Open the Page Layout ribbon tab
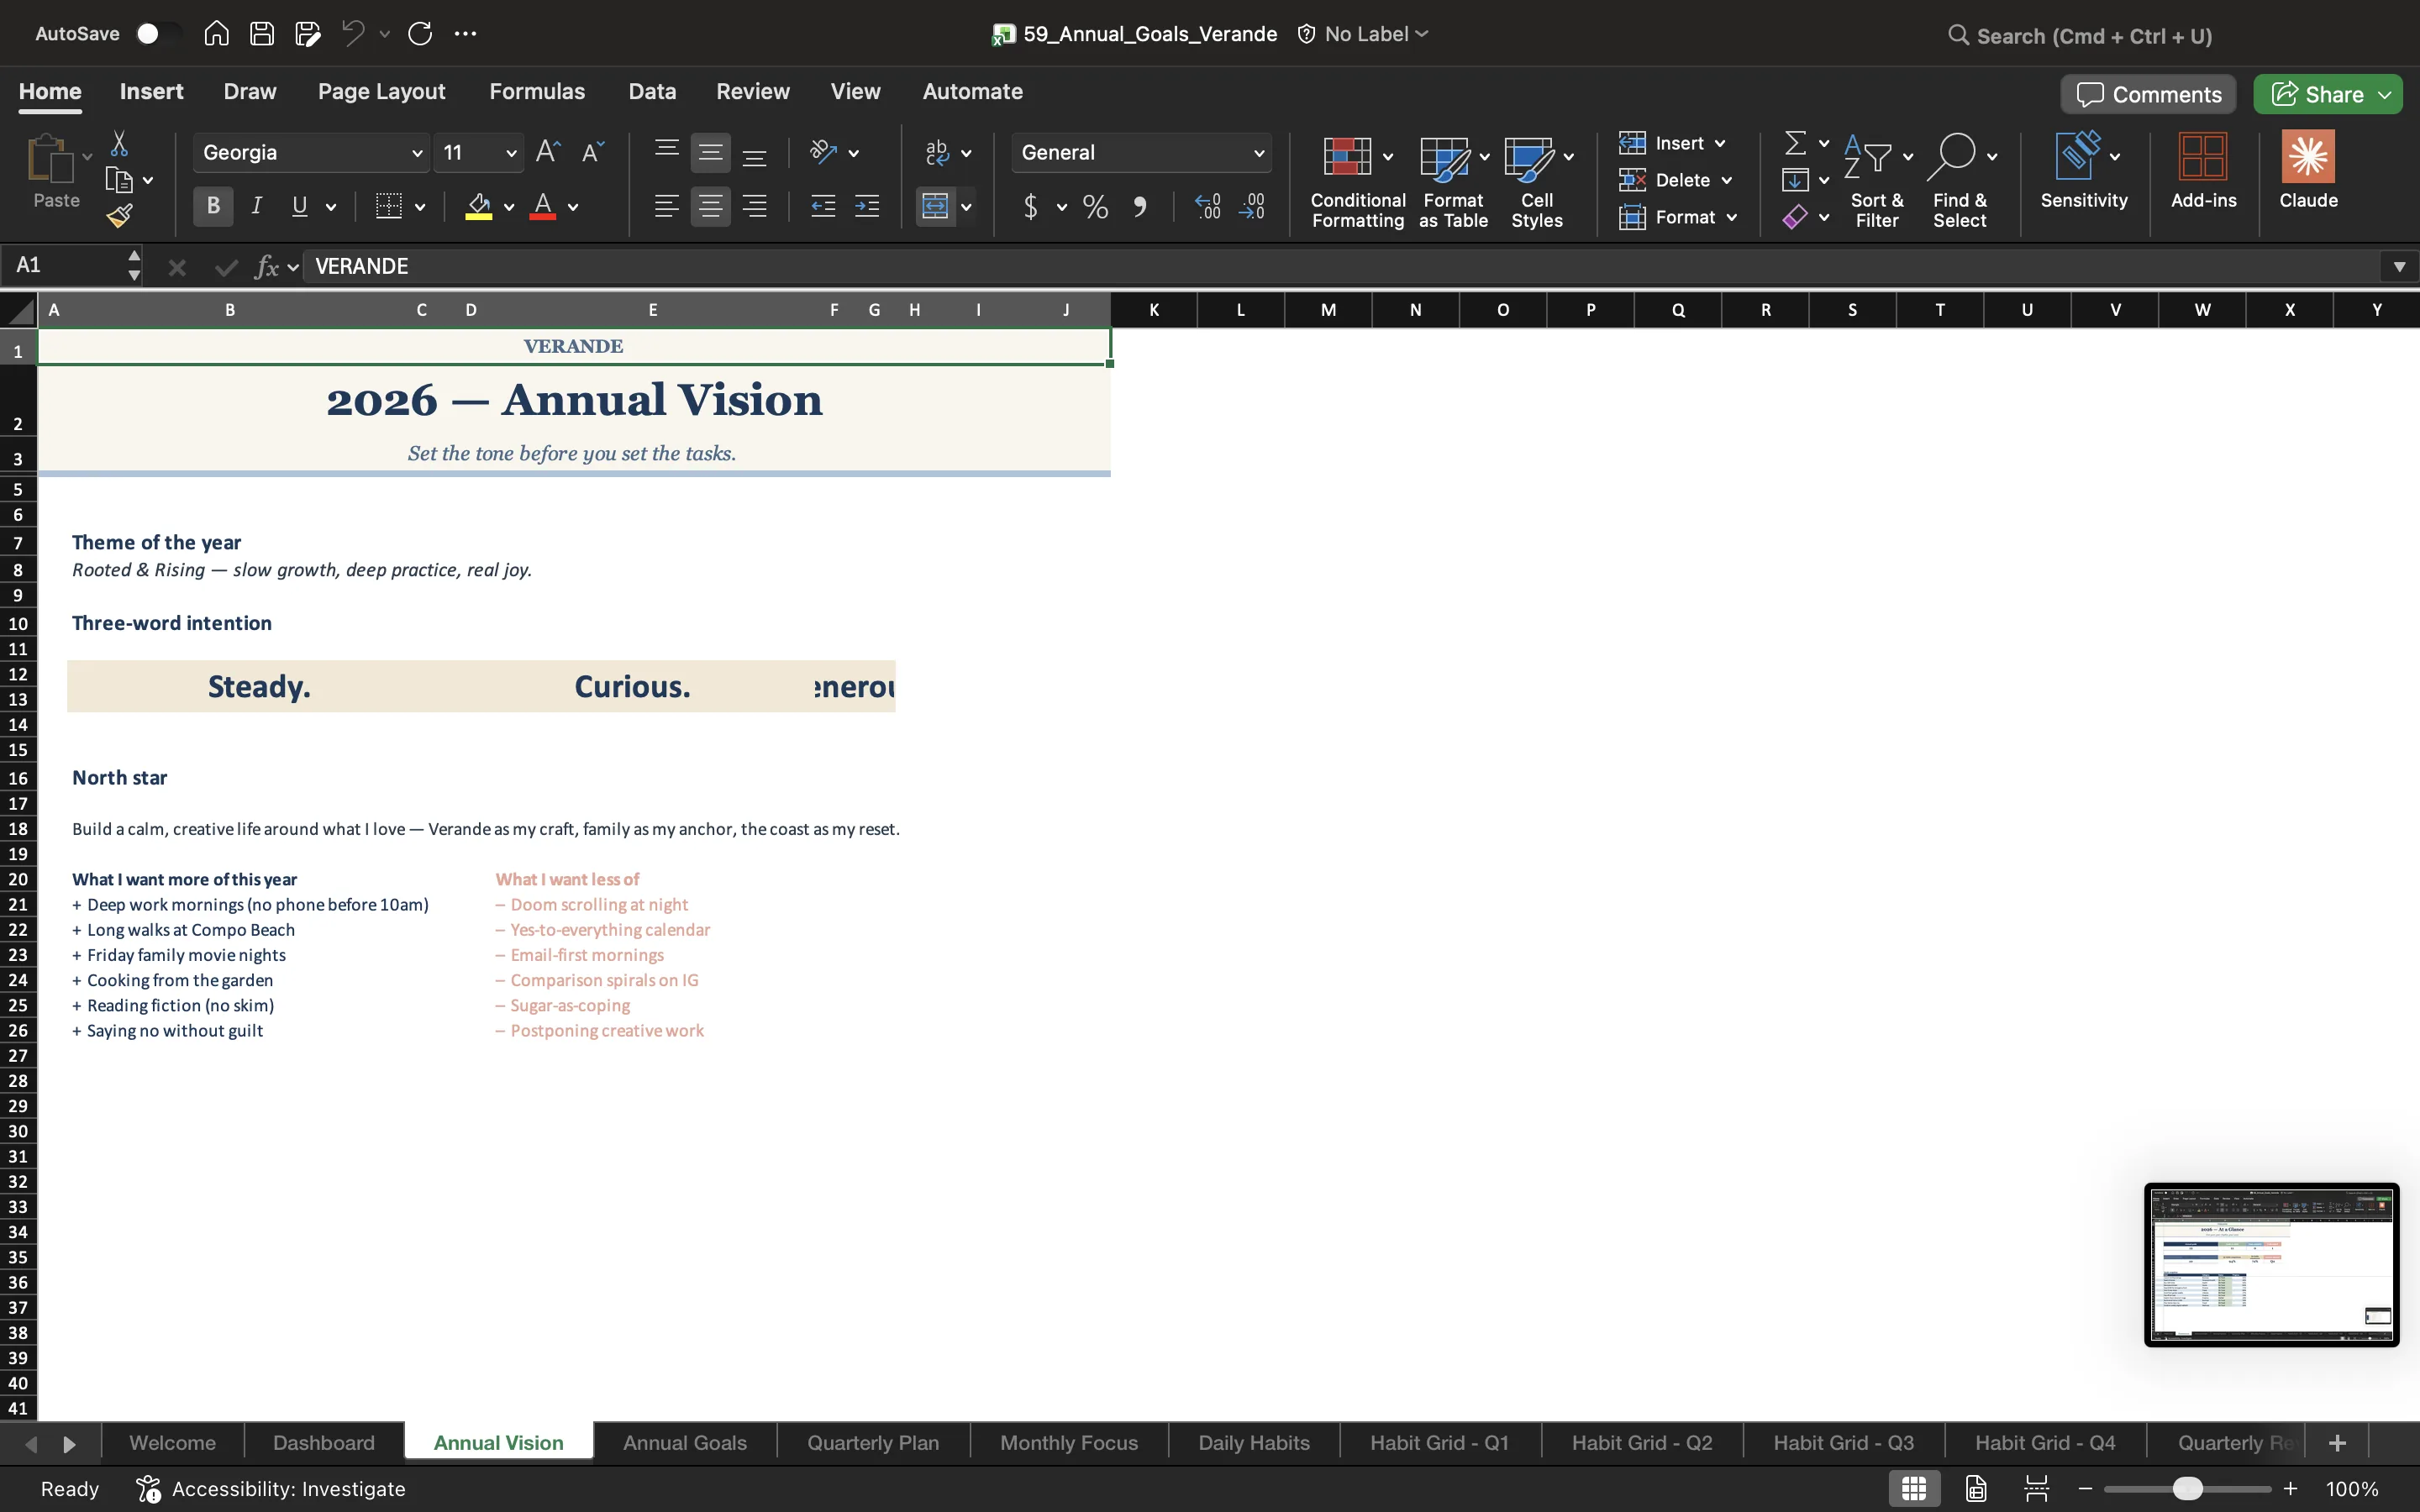2420x1512 pixels. click(x=381, y=92)
